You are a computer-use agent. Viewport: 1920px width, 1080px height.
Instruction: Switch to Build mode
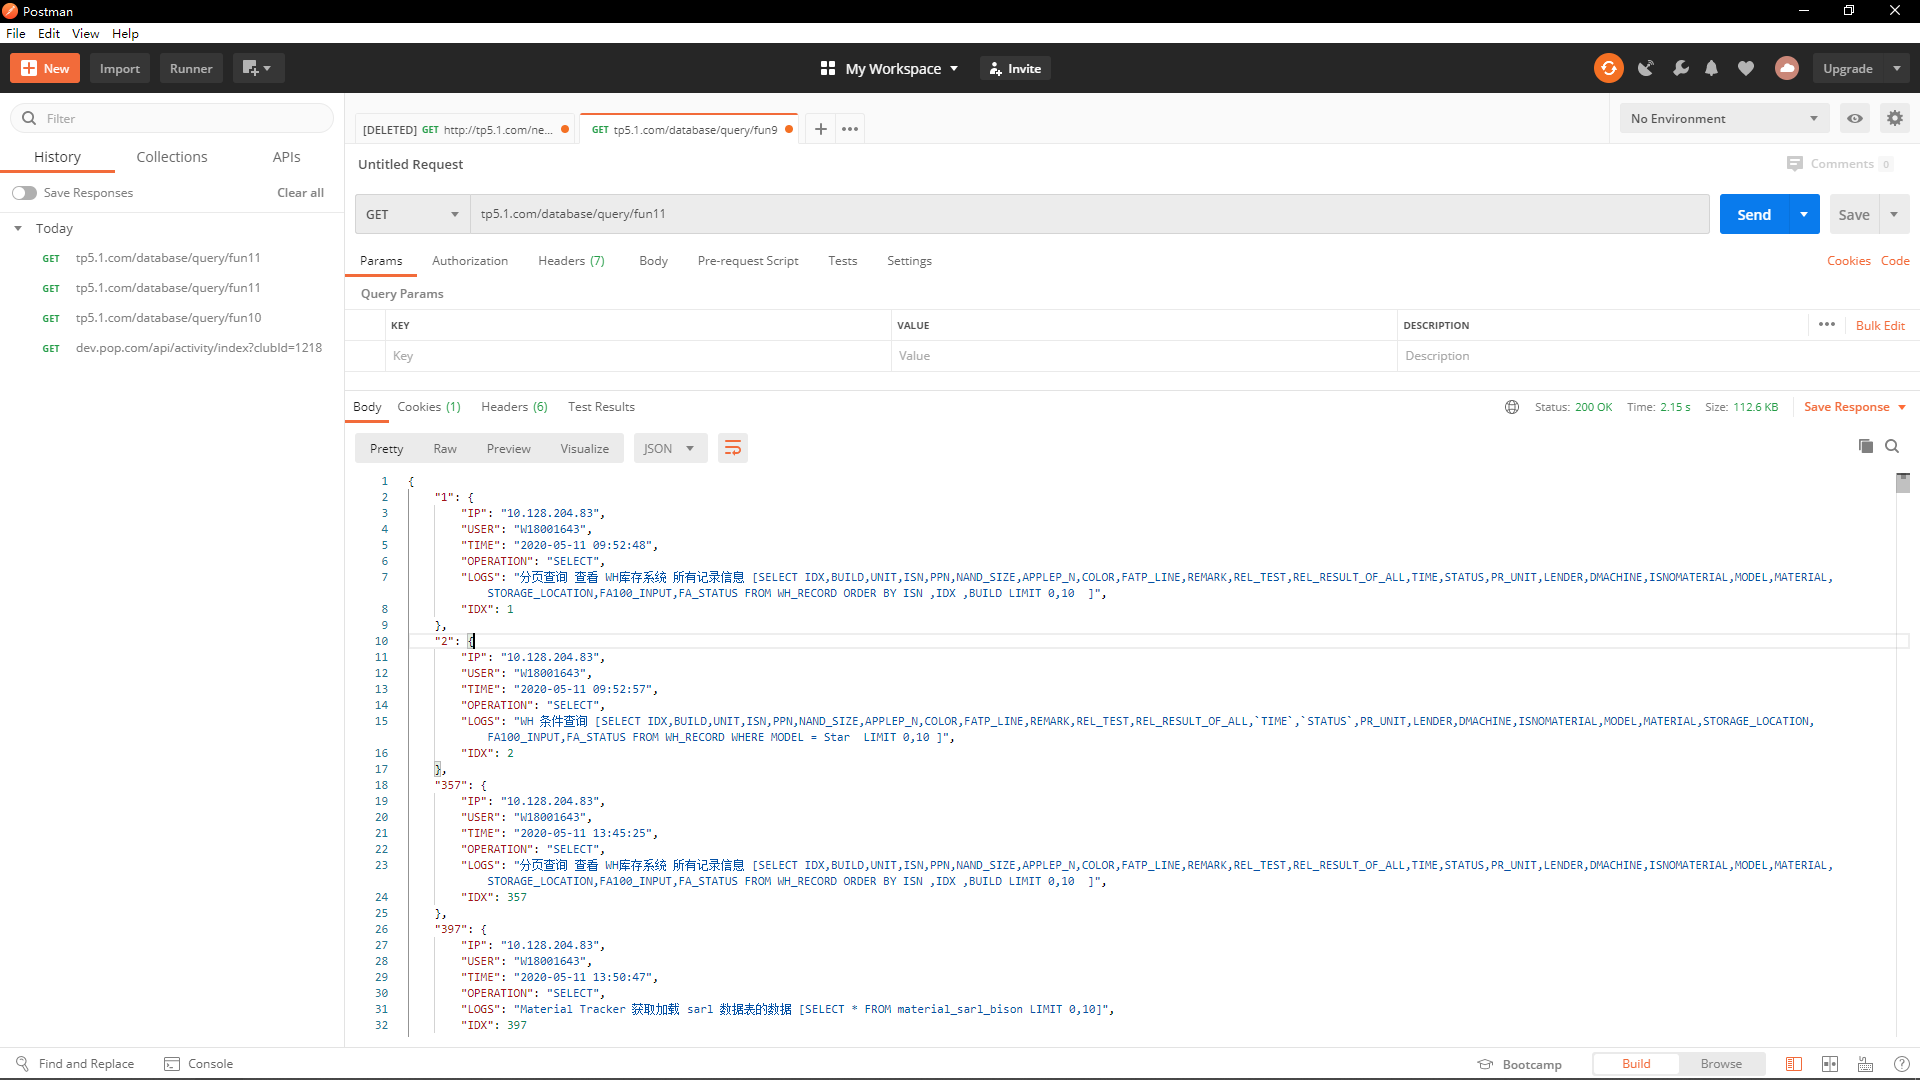pos(1636,1064)
